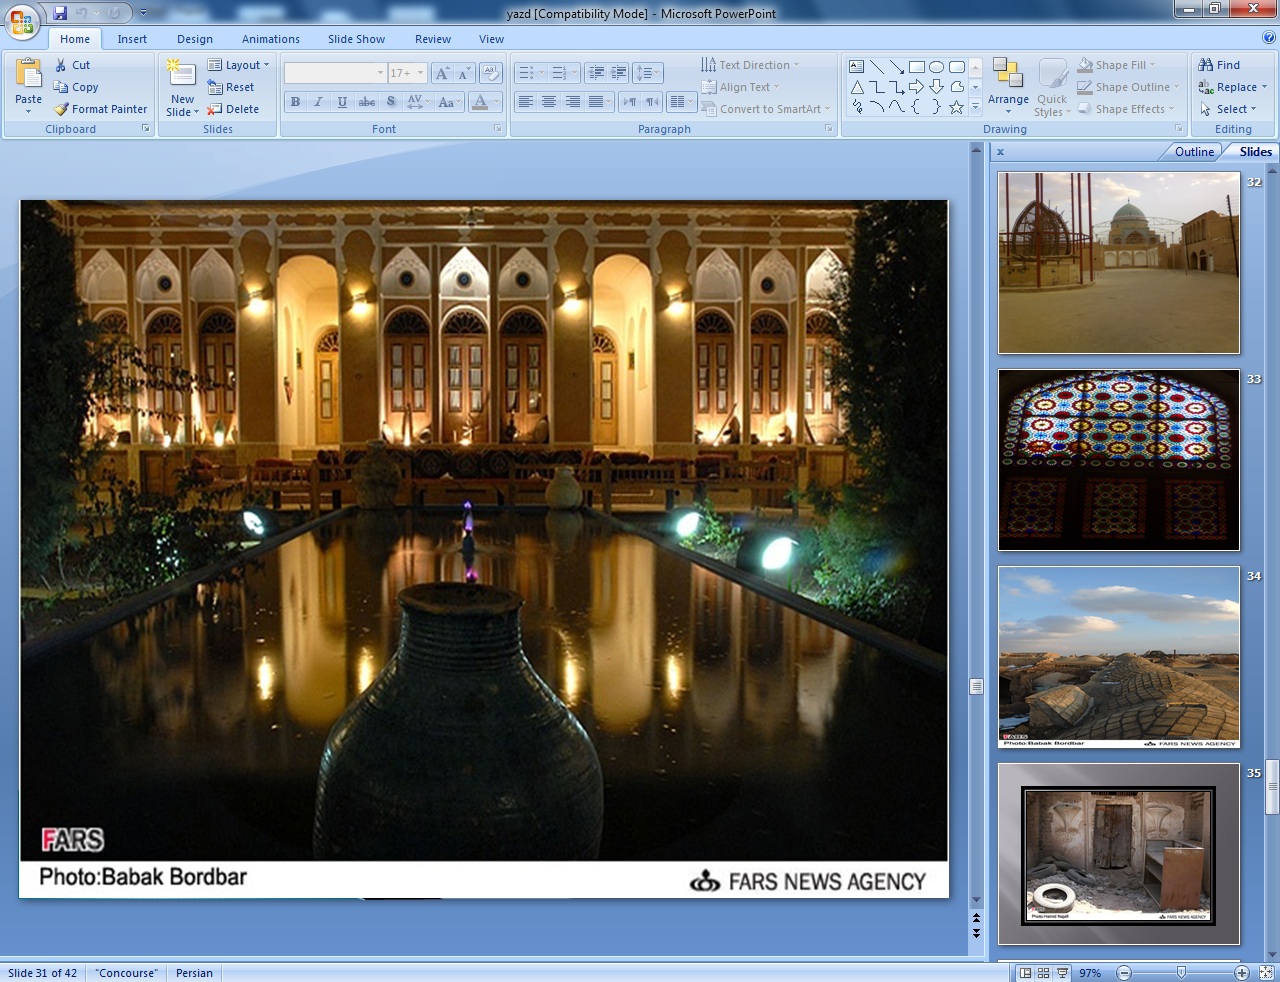This screenshot has width=1280, height=982.
Task: Click the Find binoculars icon
Action: tap(1206, 65)
